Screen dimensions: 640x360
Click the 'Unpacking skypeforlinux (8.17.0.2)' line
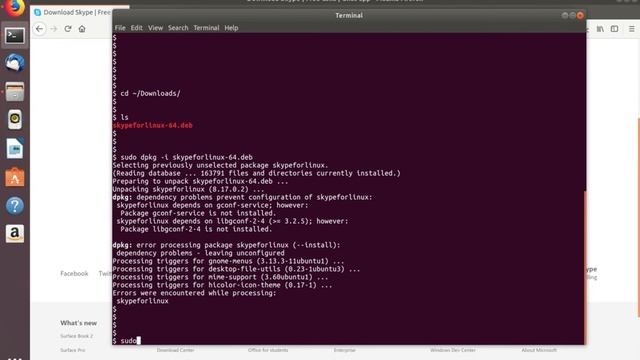point(188,189)
